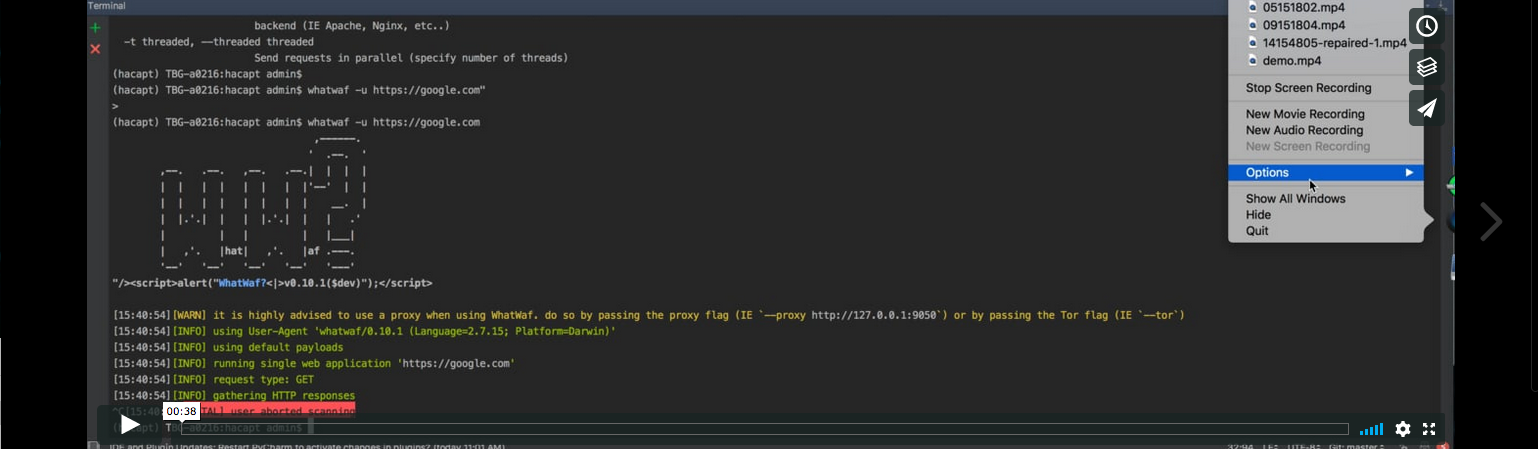Click the alert("WhatWaf?") script line
The height and width of the screenshot is (449, 1538).
point(272,283)
